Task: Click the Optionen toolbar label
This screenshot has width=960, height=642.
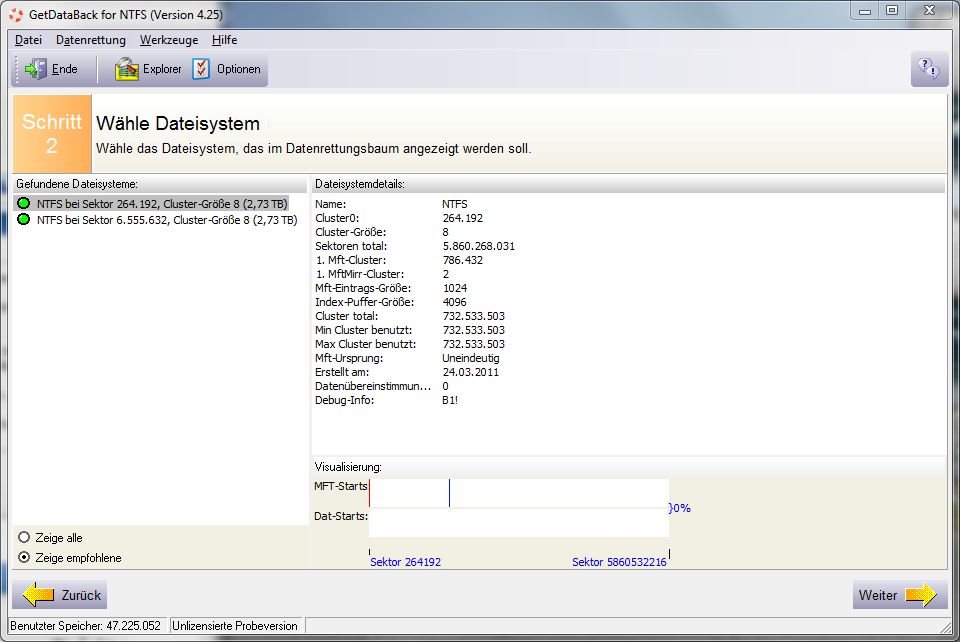Action: point(239,69)
